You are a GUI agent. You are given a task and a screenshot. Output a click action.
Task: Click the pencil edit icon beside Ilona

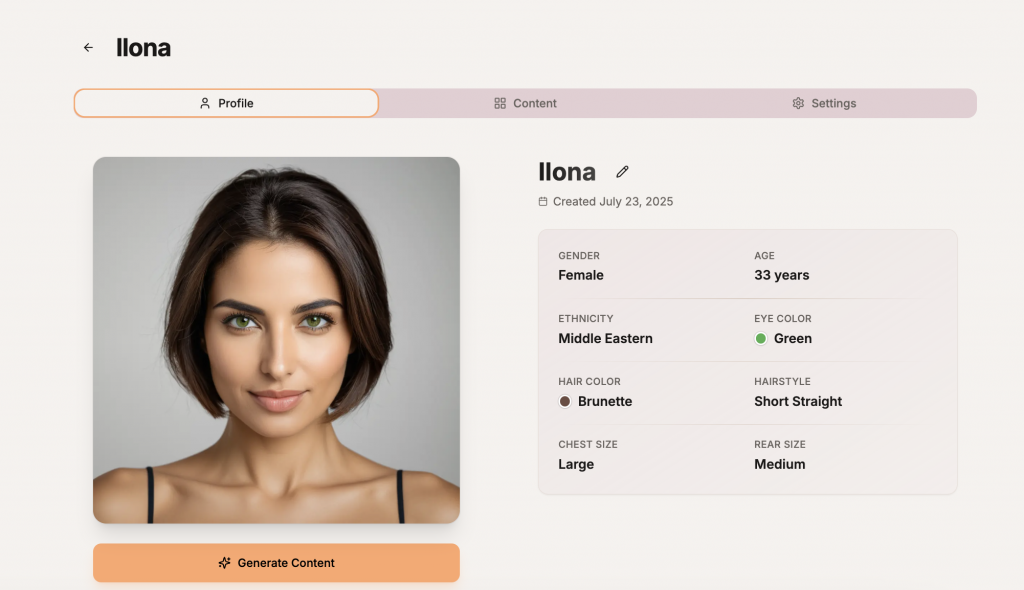click(x=622, y=172)
